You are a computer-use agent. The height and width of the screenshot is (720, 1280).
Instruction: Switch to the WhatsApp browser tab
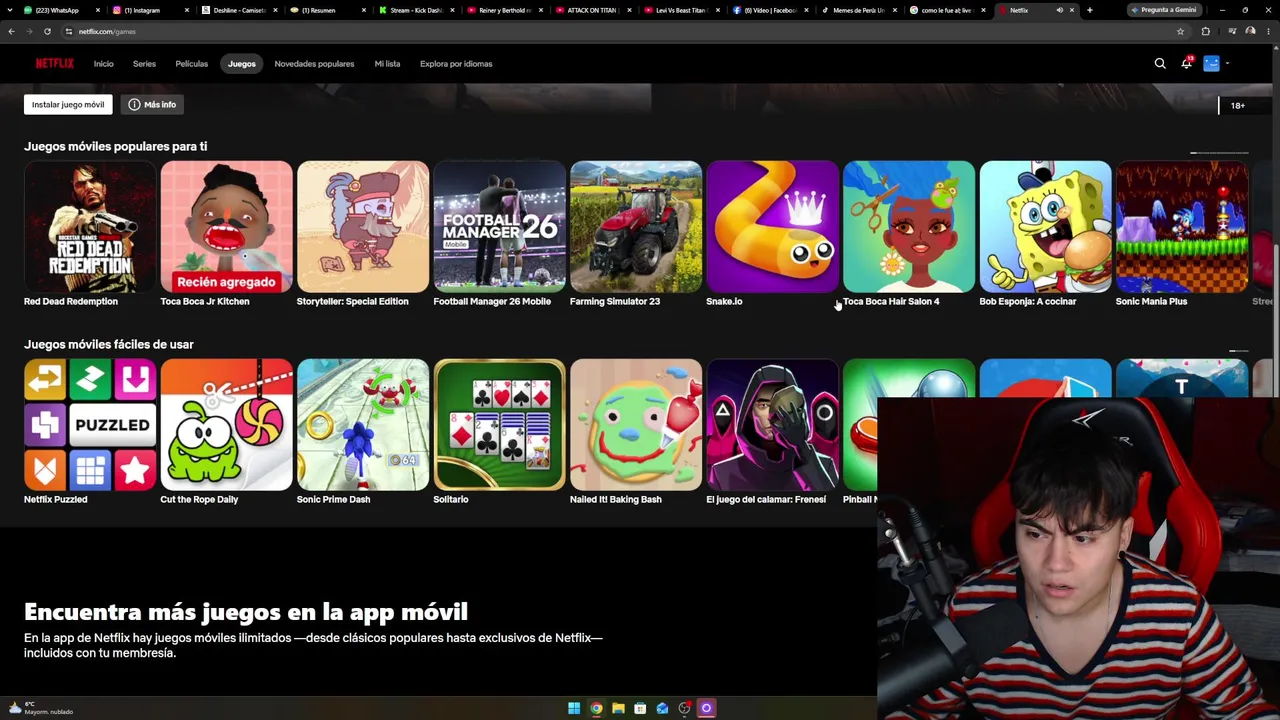[63, 10]
